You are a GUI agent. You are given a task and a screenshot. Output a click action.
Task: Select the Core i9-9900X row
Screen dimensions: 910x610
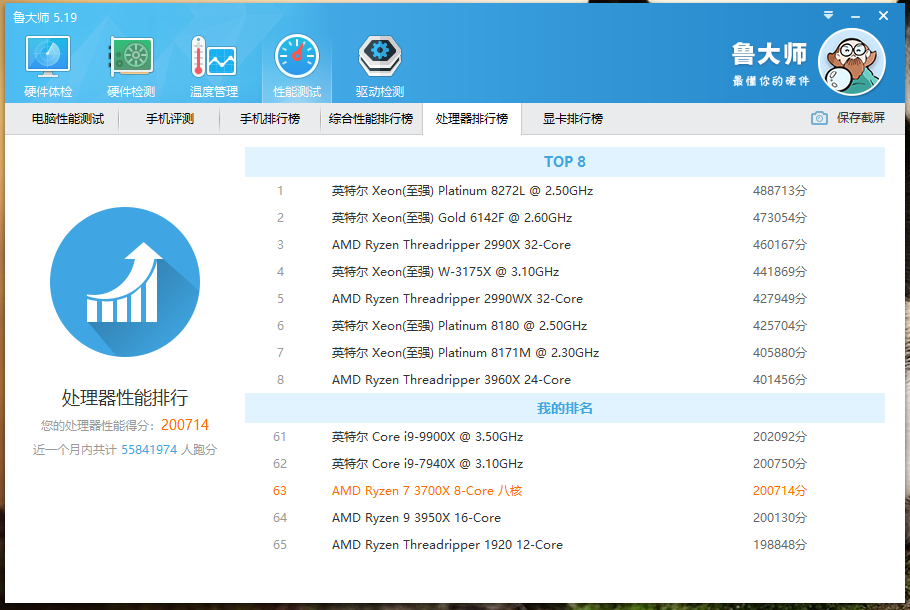pyautogui.click(x=565, y=436)
